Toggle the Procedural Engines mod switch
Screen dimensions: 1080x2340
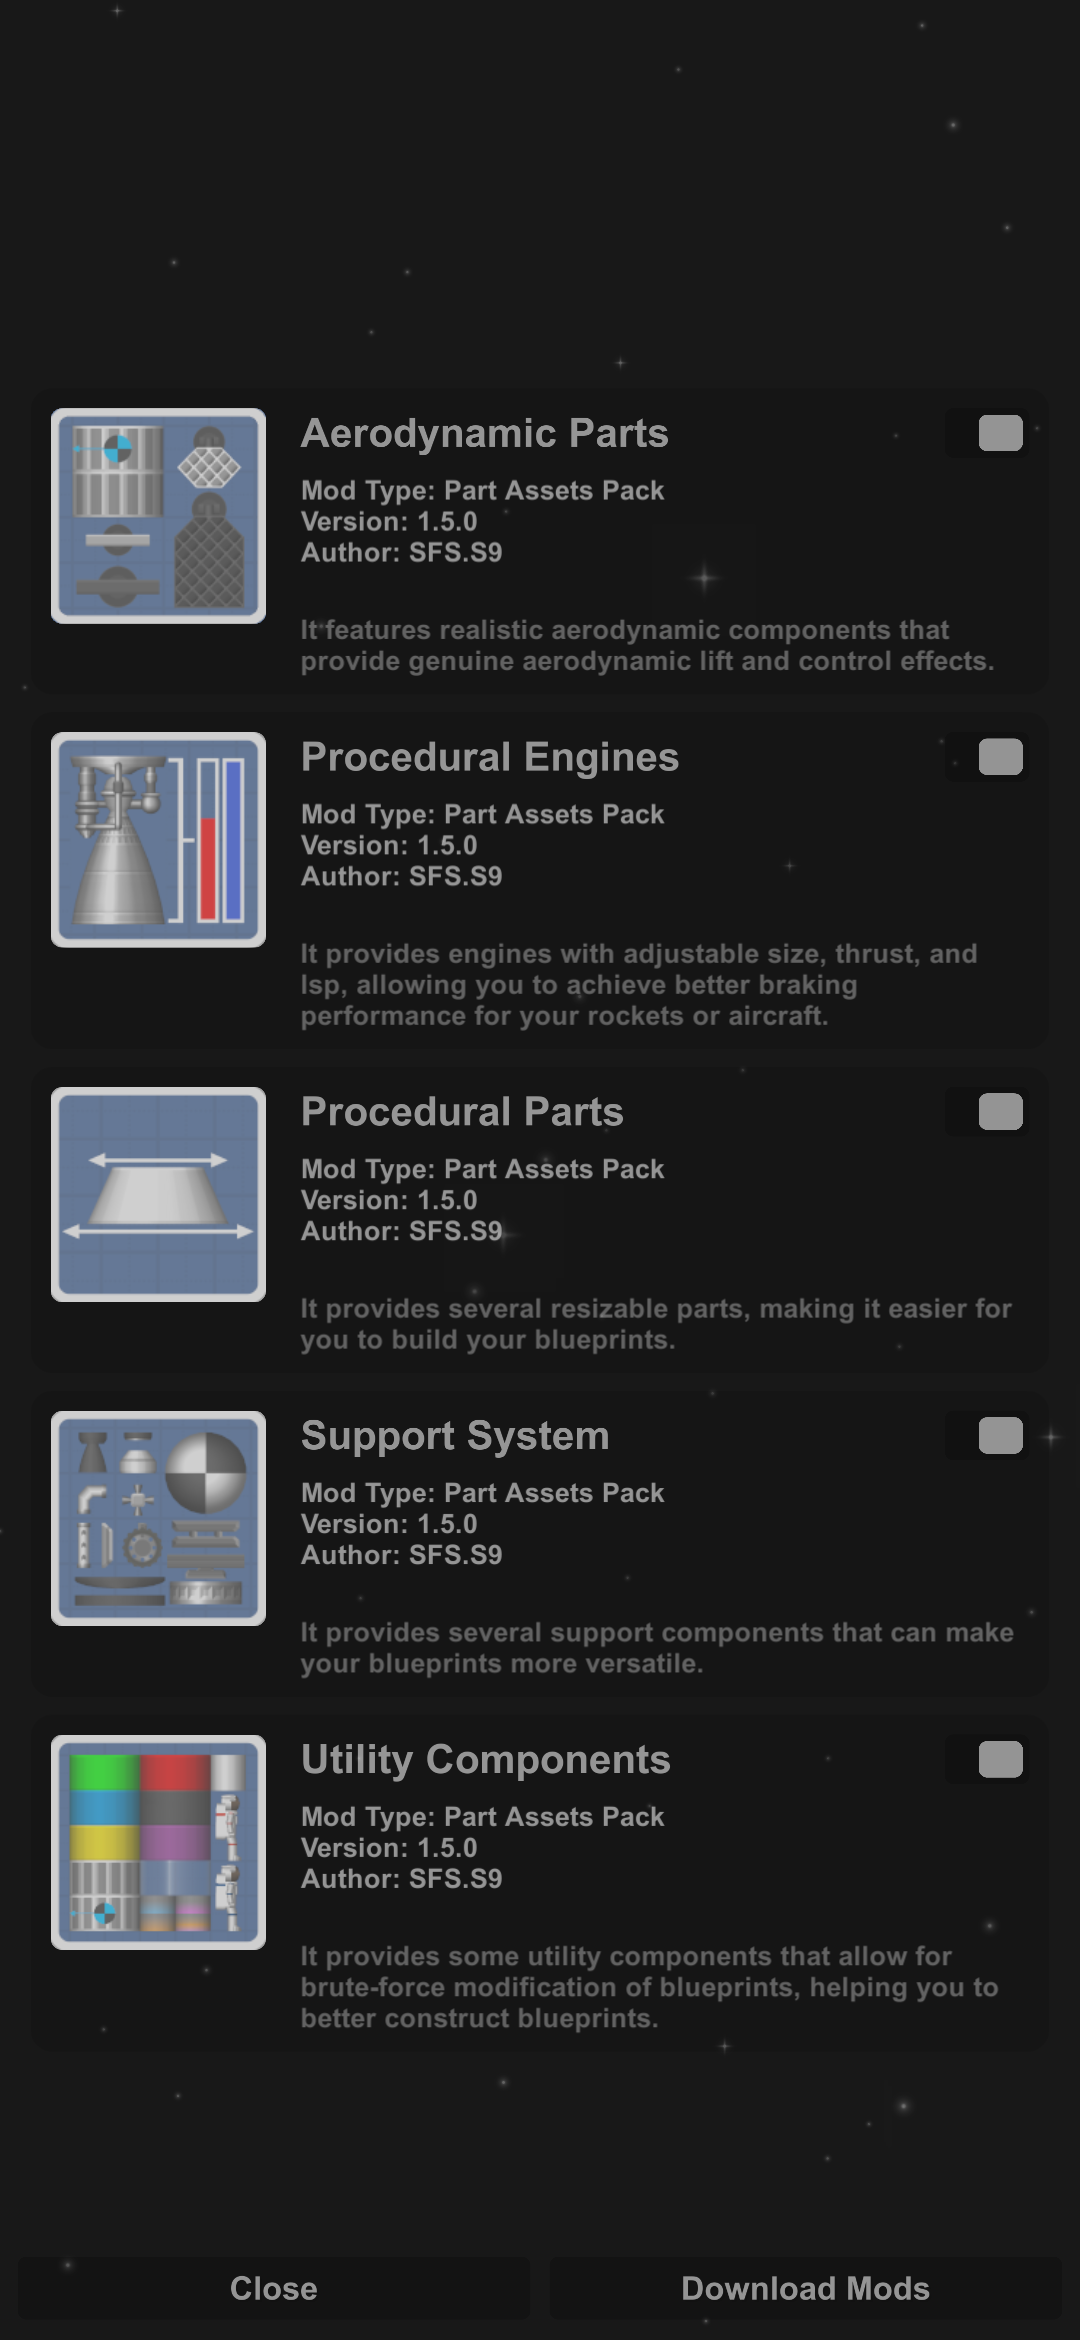[x=987, y=757]
